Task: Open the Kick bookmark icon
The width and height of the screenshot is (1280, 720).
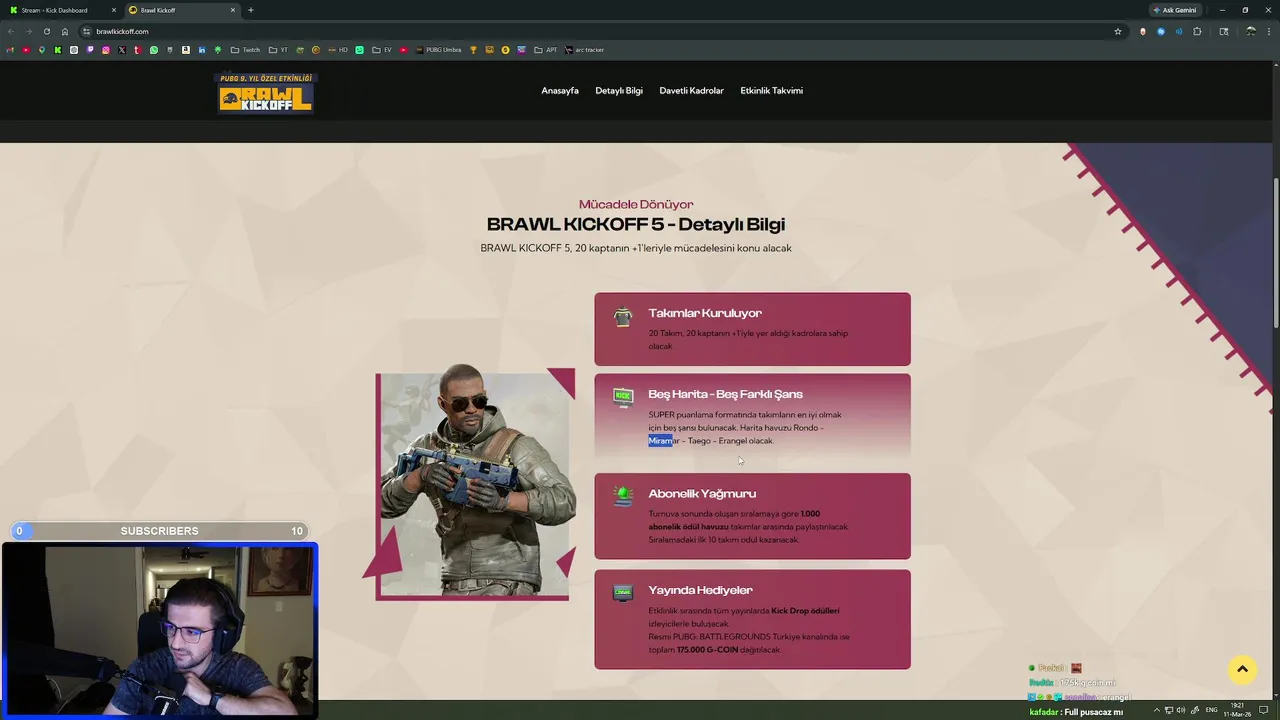Action: point(58,50)
